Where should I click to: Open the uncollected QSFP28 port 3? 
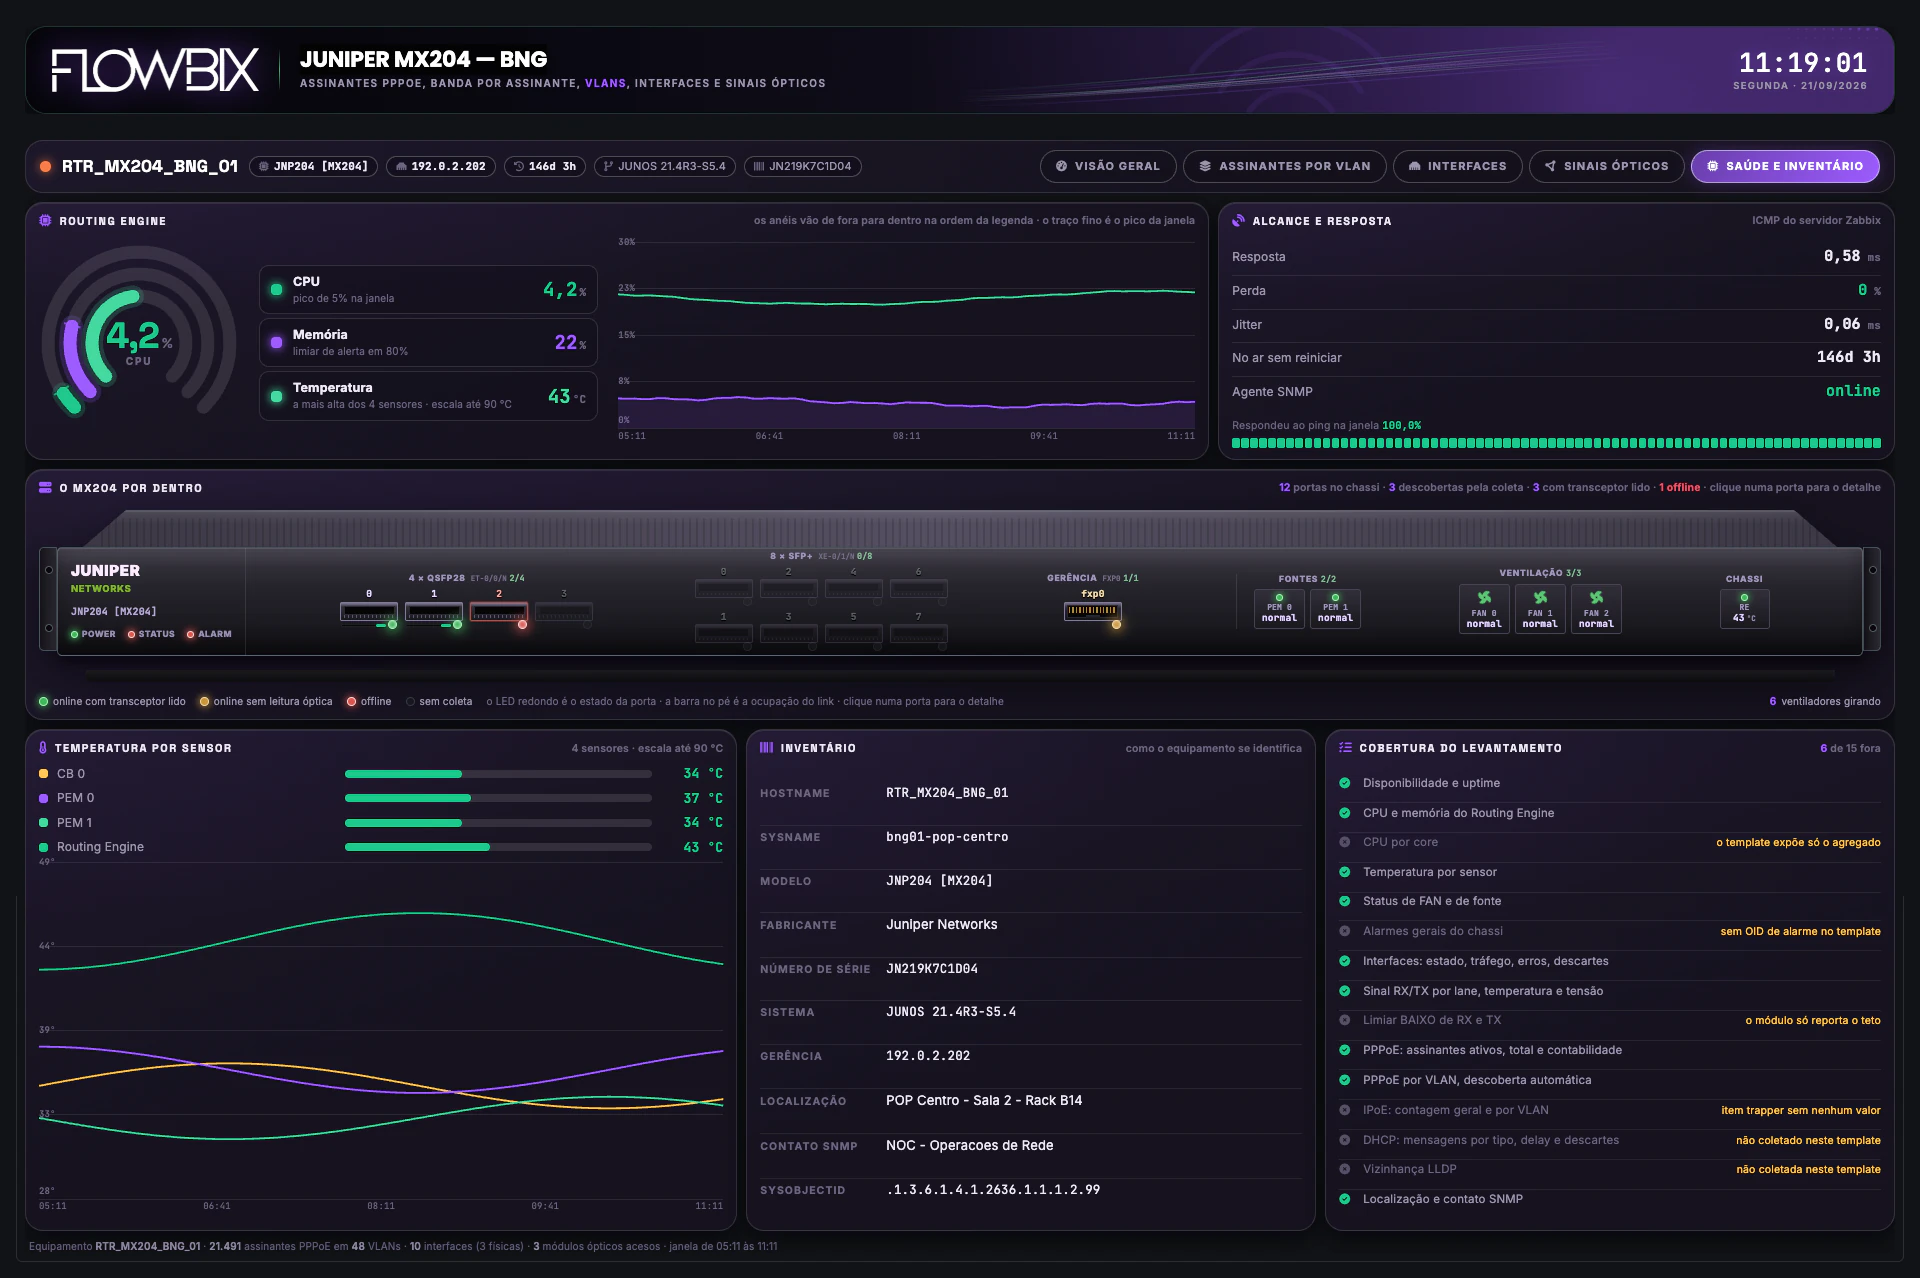[564, 612]
